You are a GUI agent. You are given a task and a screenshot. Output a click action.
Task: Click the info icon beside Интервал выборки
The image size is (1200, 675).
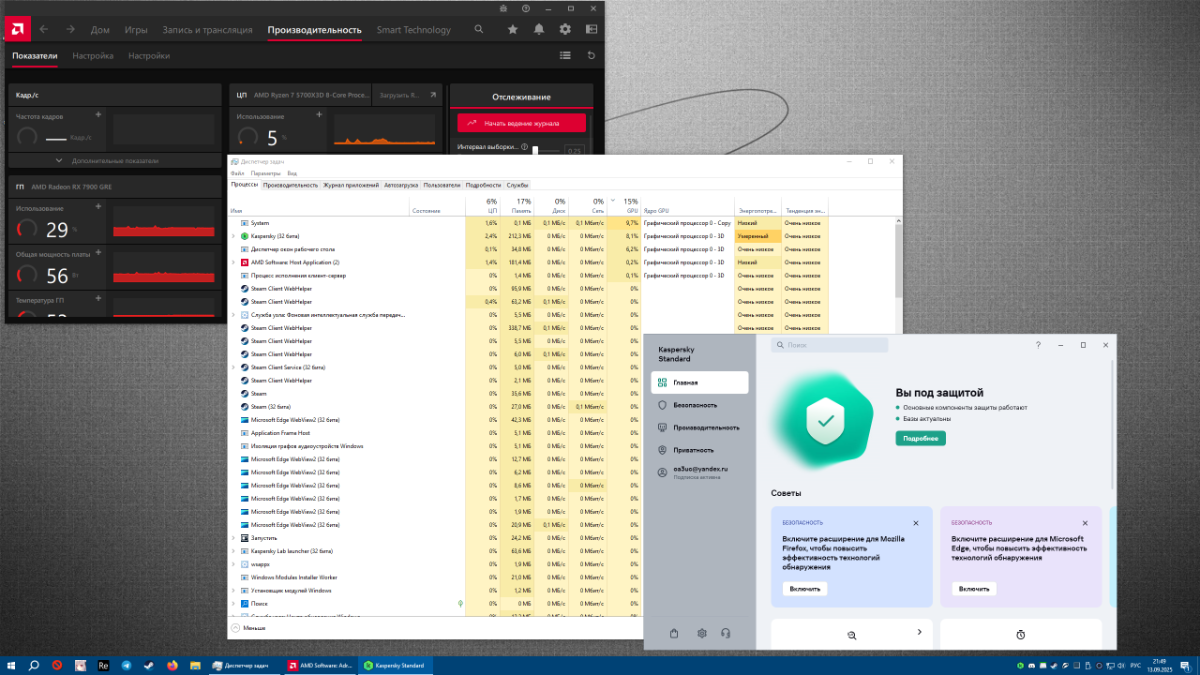click(x=525, y=147)
